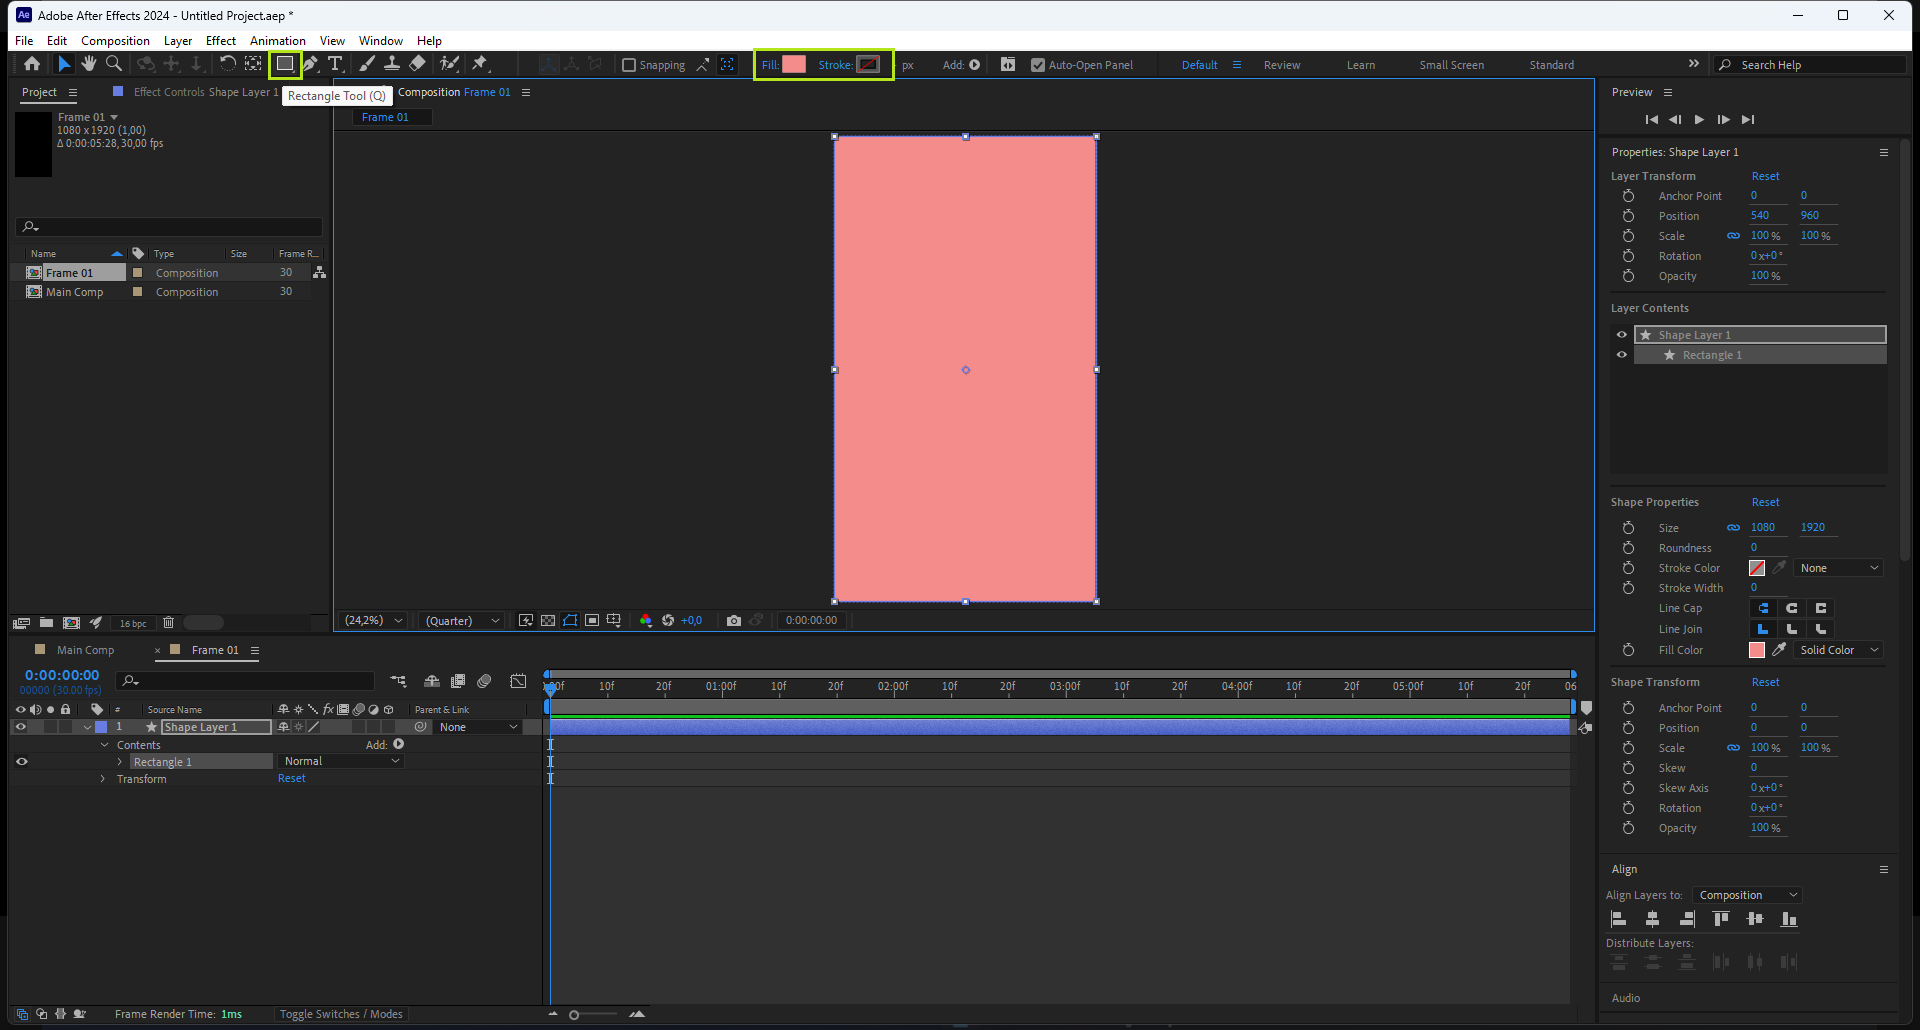Select the Puppet Pin tool

(x=480, y=64)
